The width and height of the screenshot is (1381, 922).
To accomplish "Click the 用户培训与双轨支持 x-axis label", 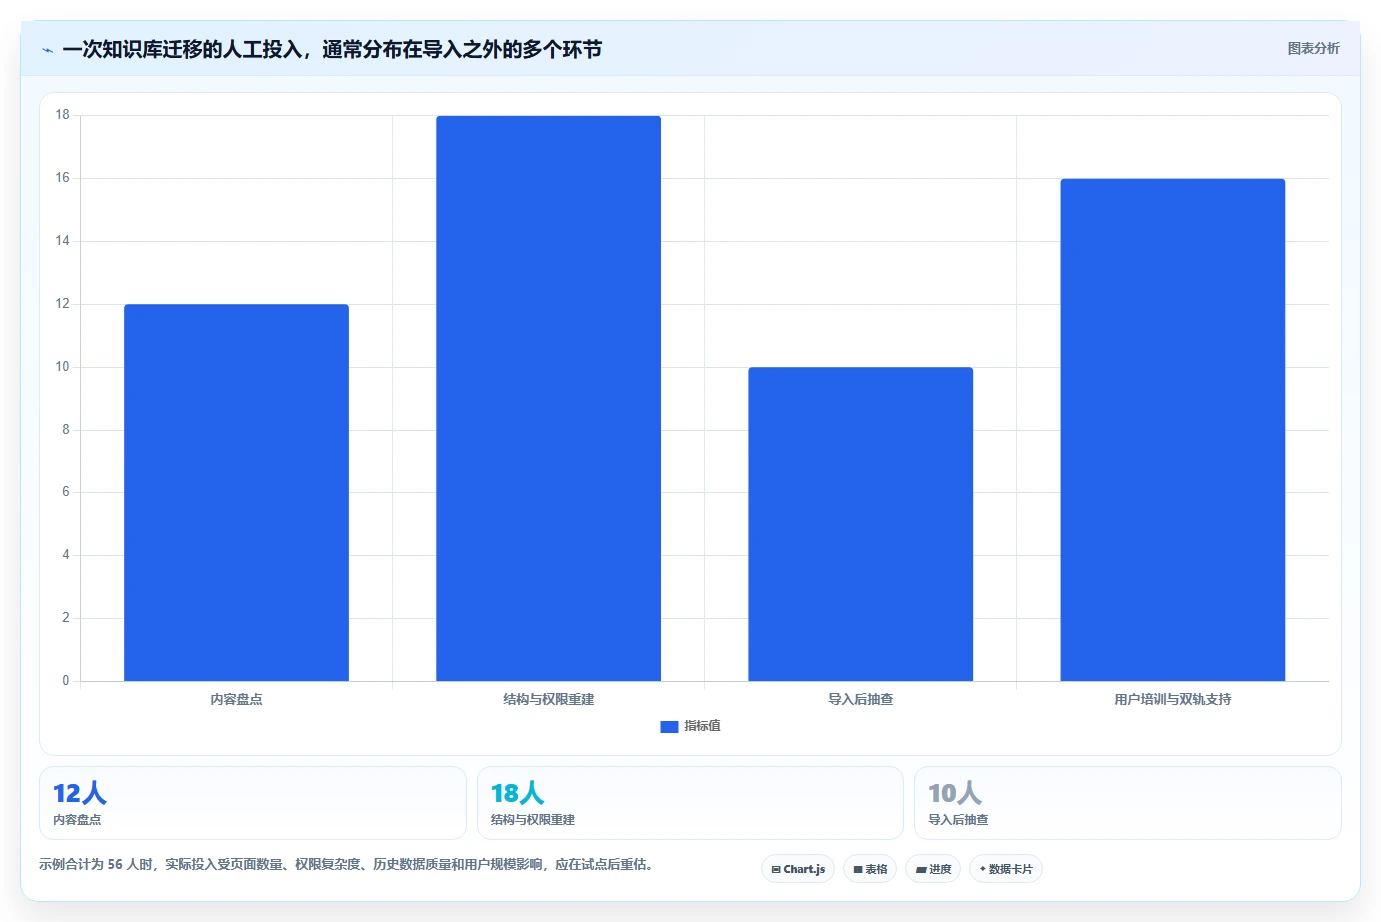I will [1172, 699].
